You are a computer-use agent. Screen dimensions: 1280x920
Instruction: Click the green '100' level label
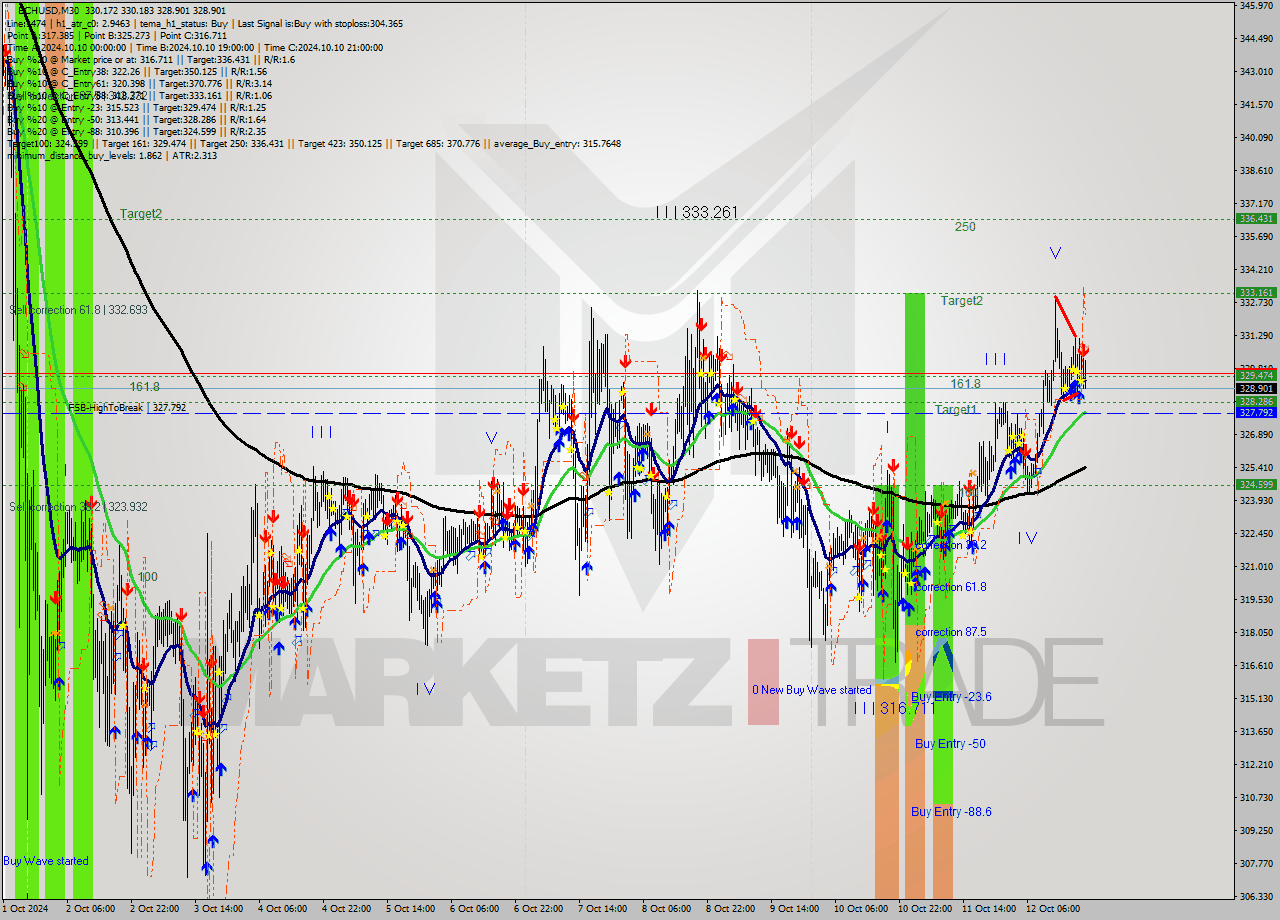(x=147, y=577)
